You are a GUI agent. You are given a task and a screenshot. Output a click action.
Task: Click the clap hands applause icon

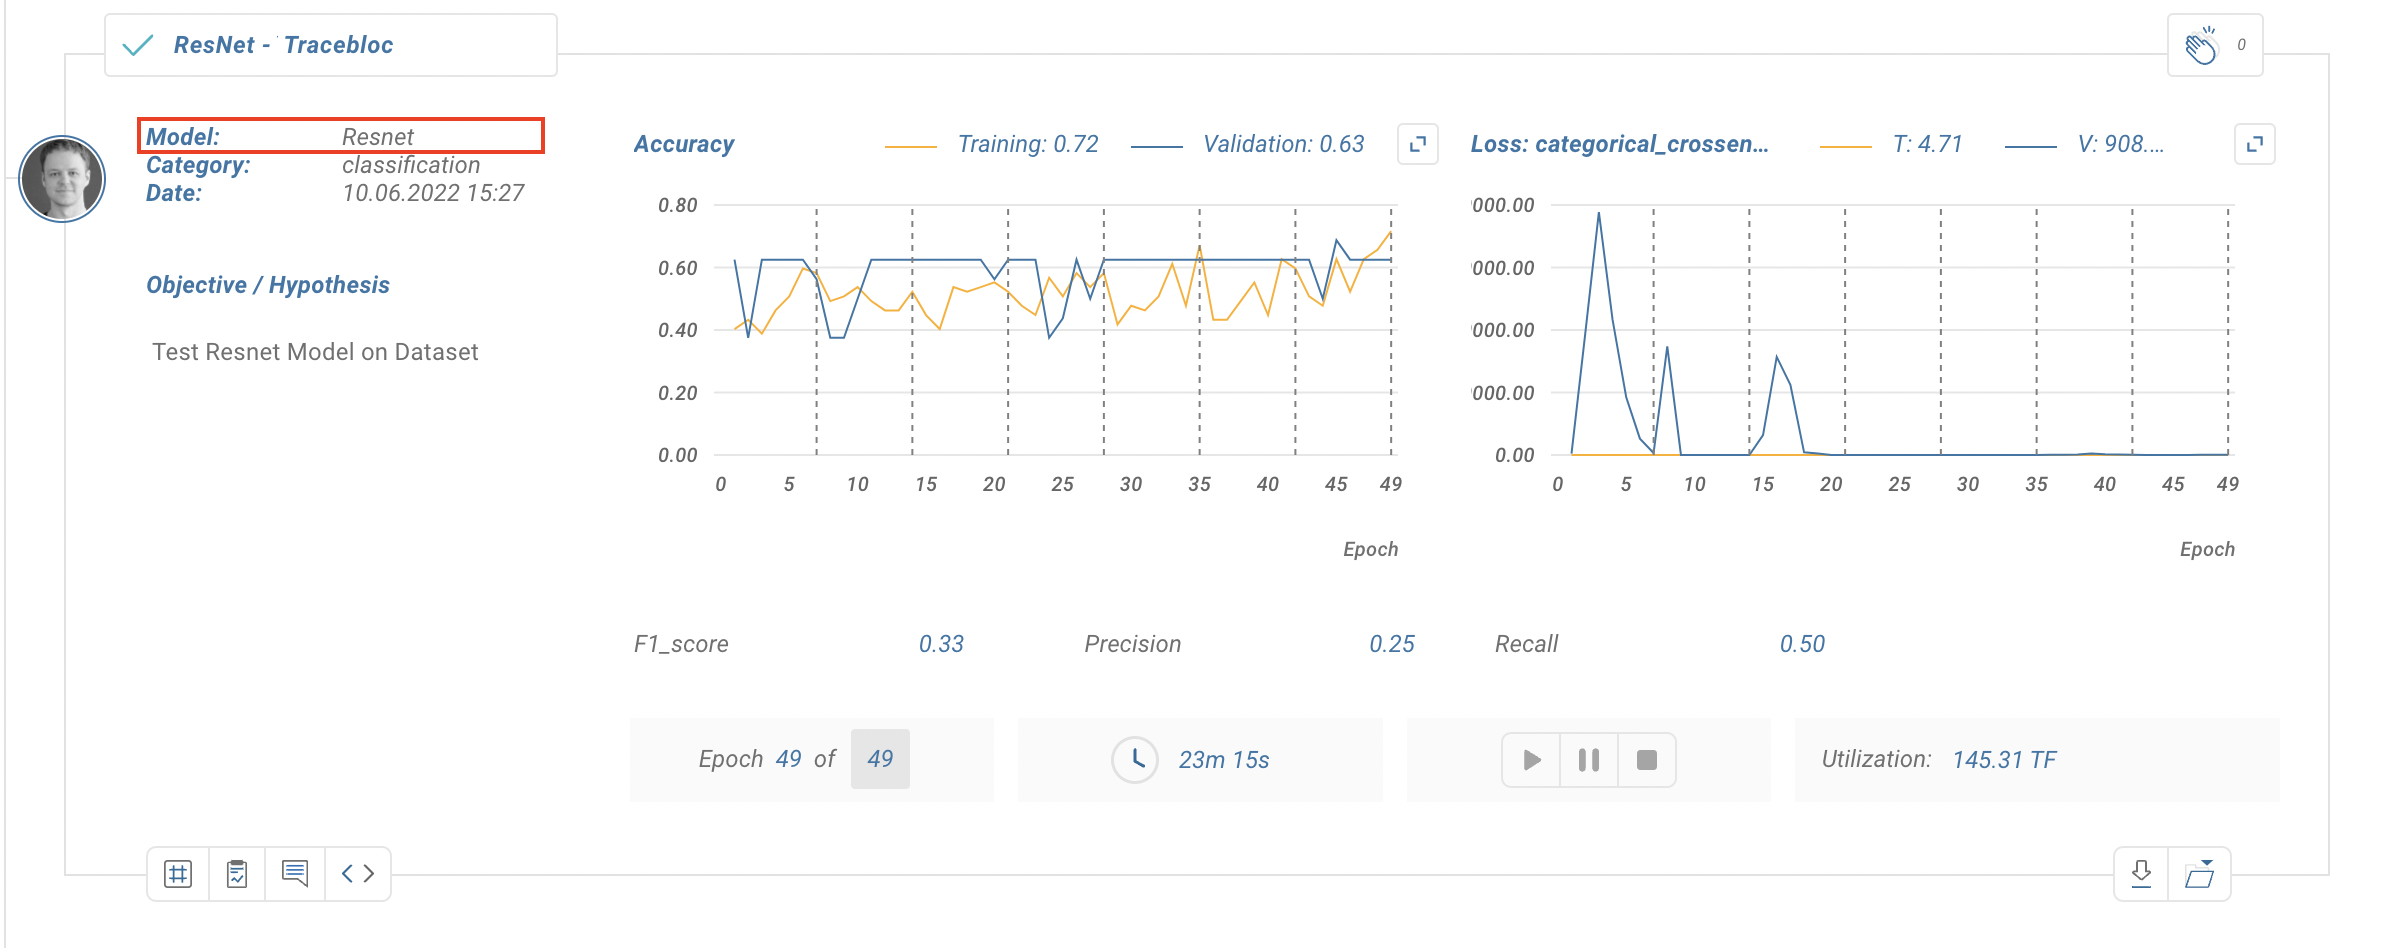pyautogui.click(x=2201, y=46)
